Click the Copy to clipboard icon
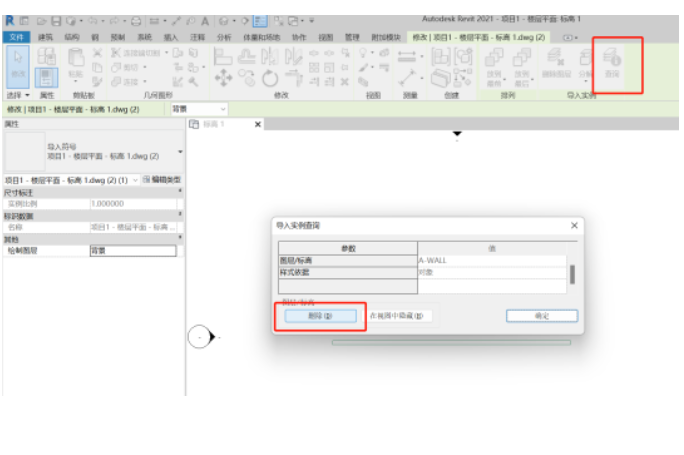Image resolution: width=684 pixels, height=455 pixels. pyautogui.click(x=97, y=68)
